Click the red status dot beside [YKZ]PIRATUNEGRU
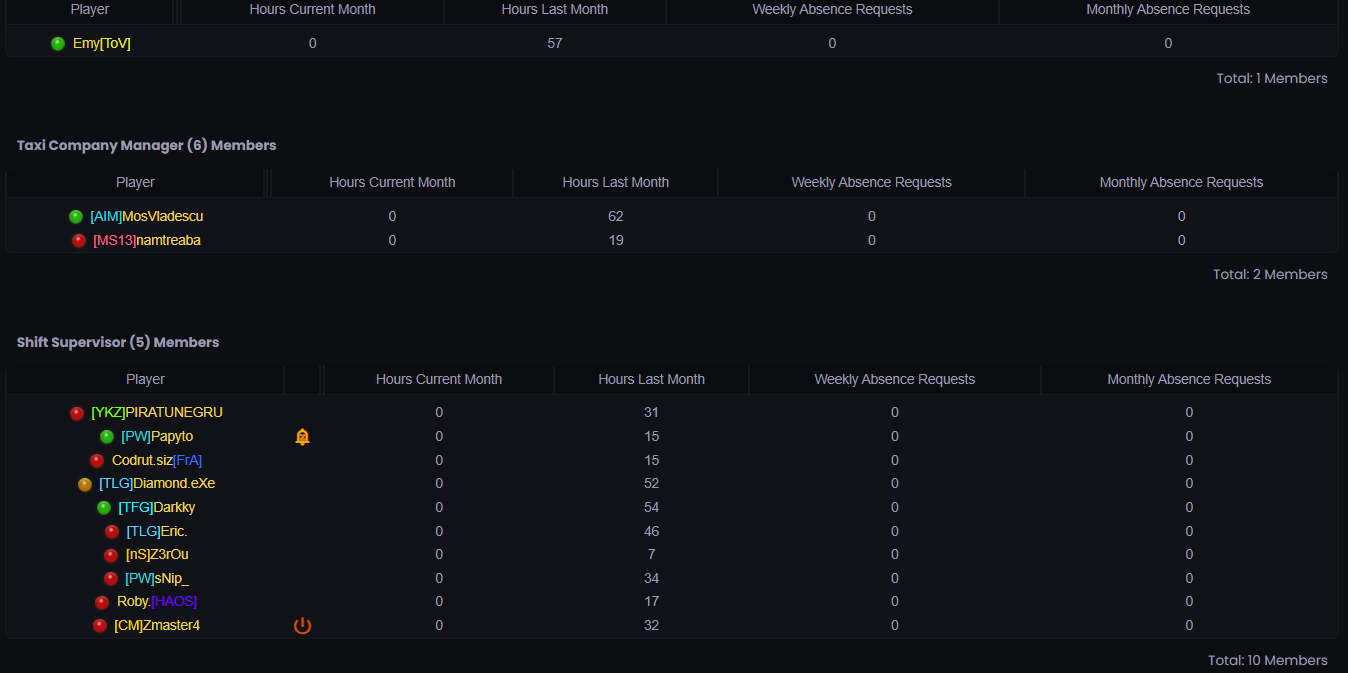 coord(77,413)
